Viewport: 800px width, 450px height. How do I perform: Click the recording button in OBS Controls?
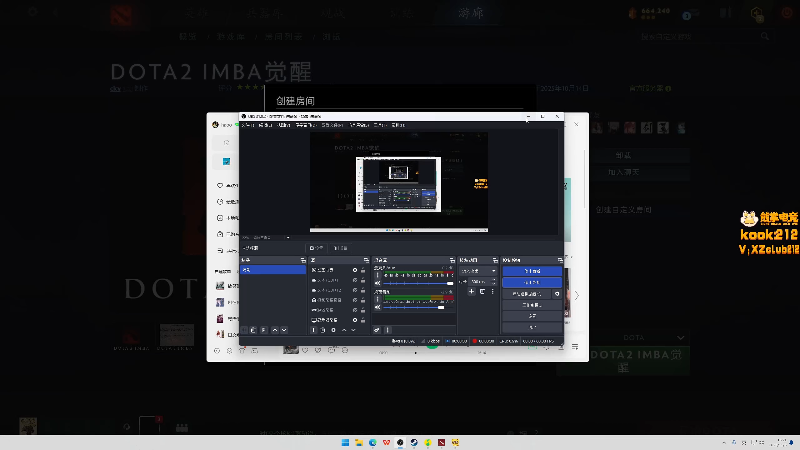pos(532,282)
